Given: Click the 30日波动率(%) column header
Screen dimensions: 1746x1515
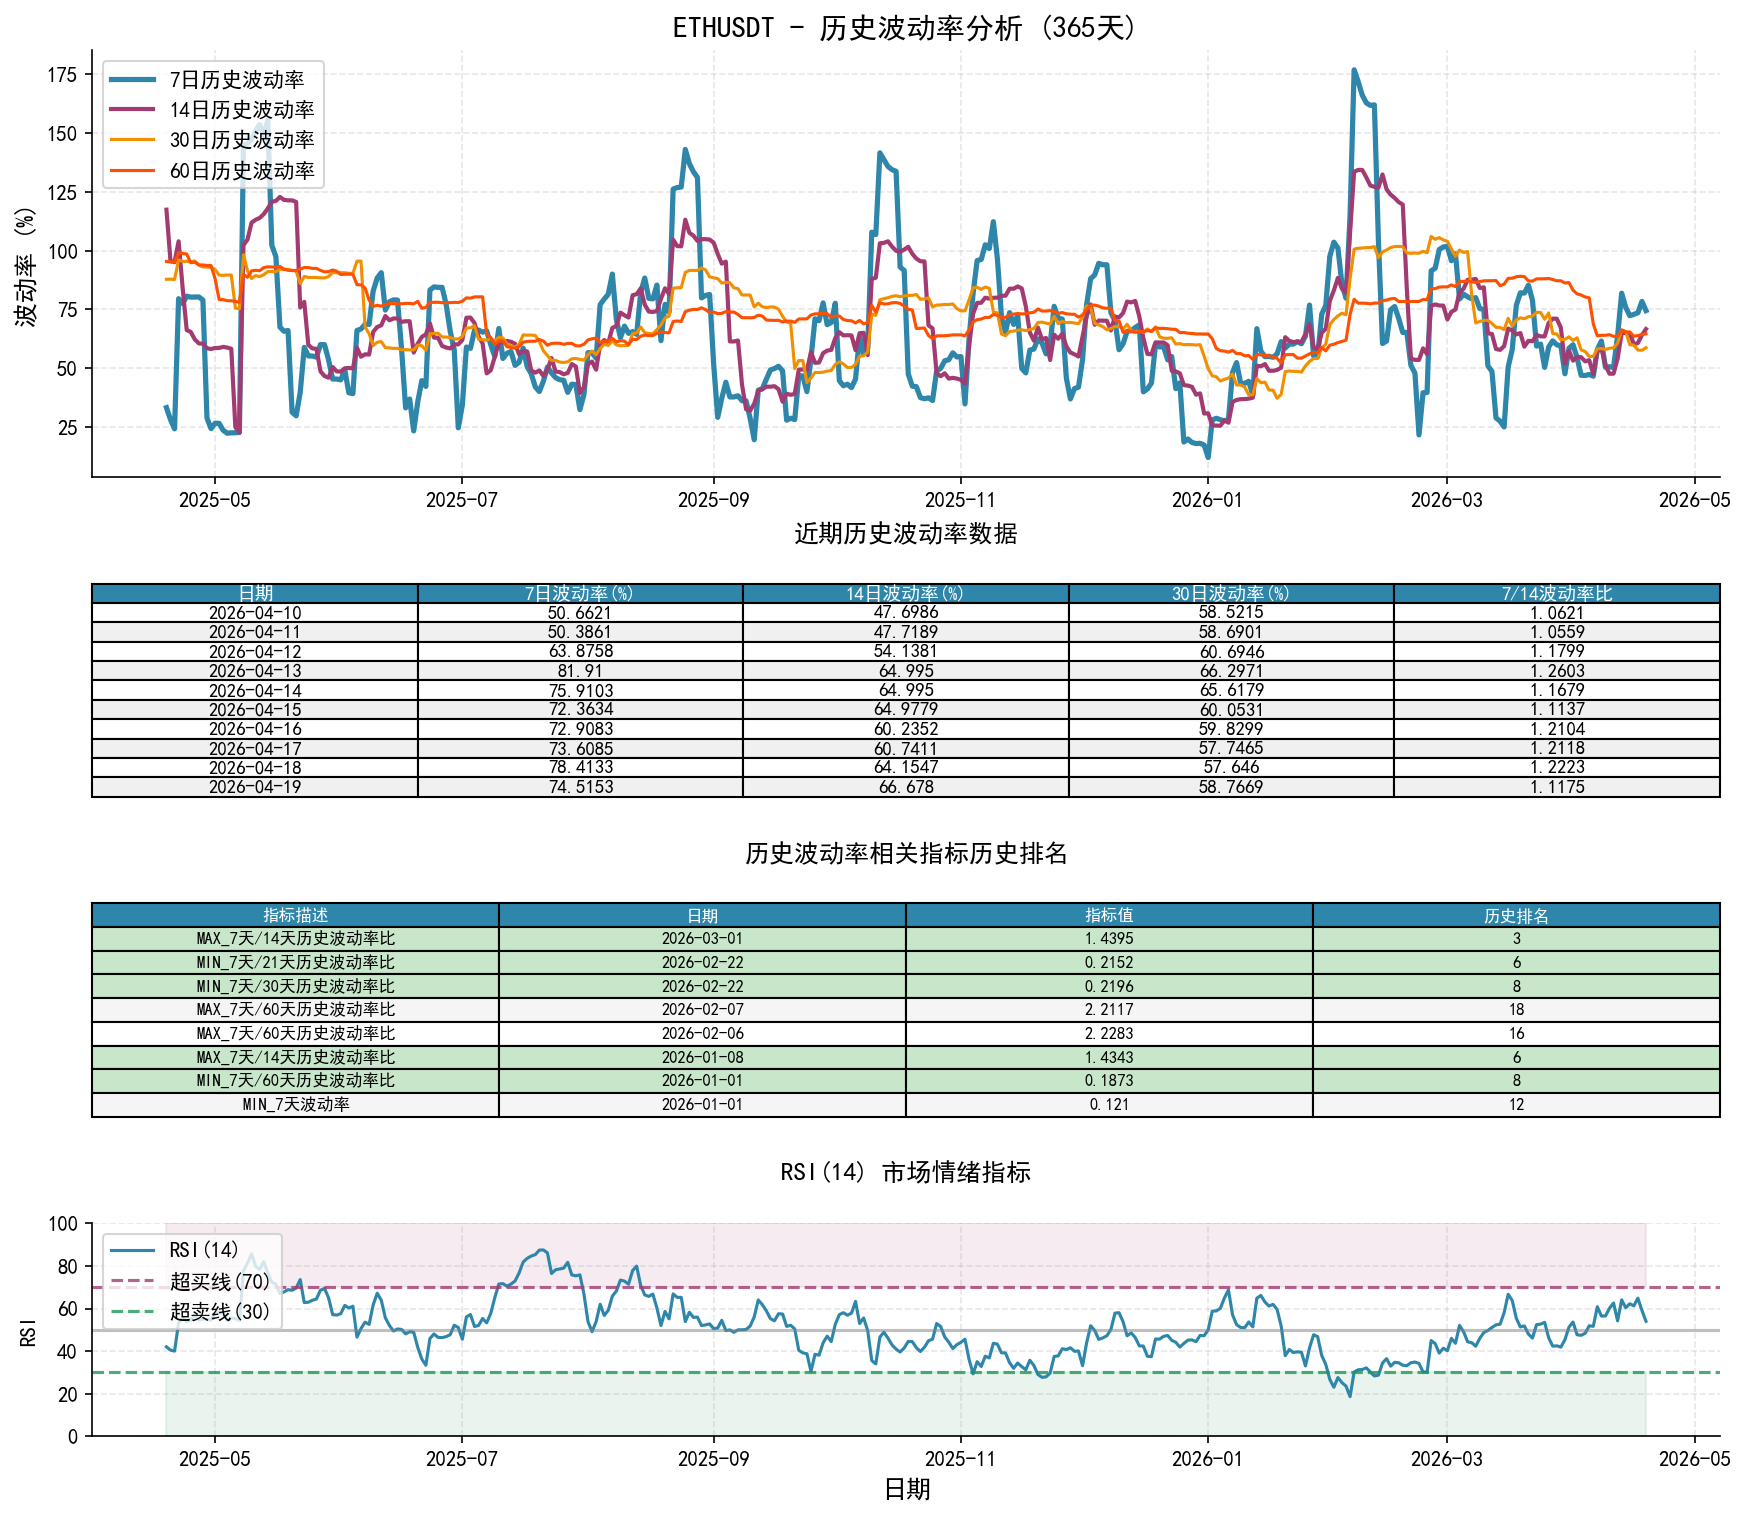Looking at the screenshot, I should [1231, 594].
